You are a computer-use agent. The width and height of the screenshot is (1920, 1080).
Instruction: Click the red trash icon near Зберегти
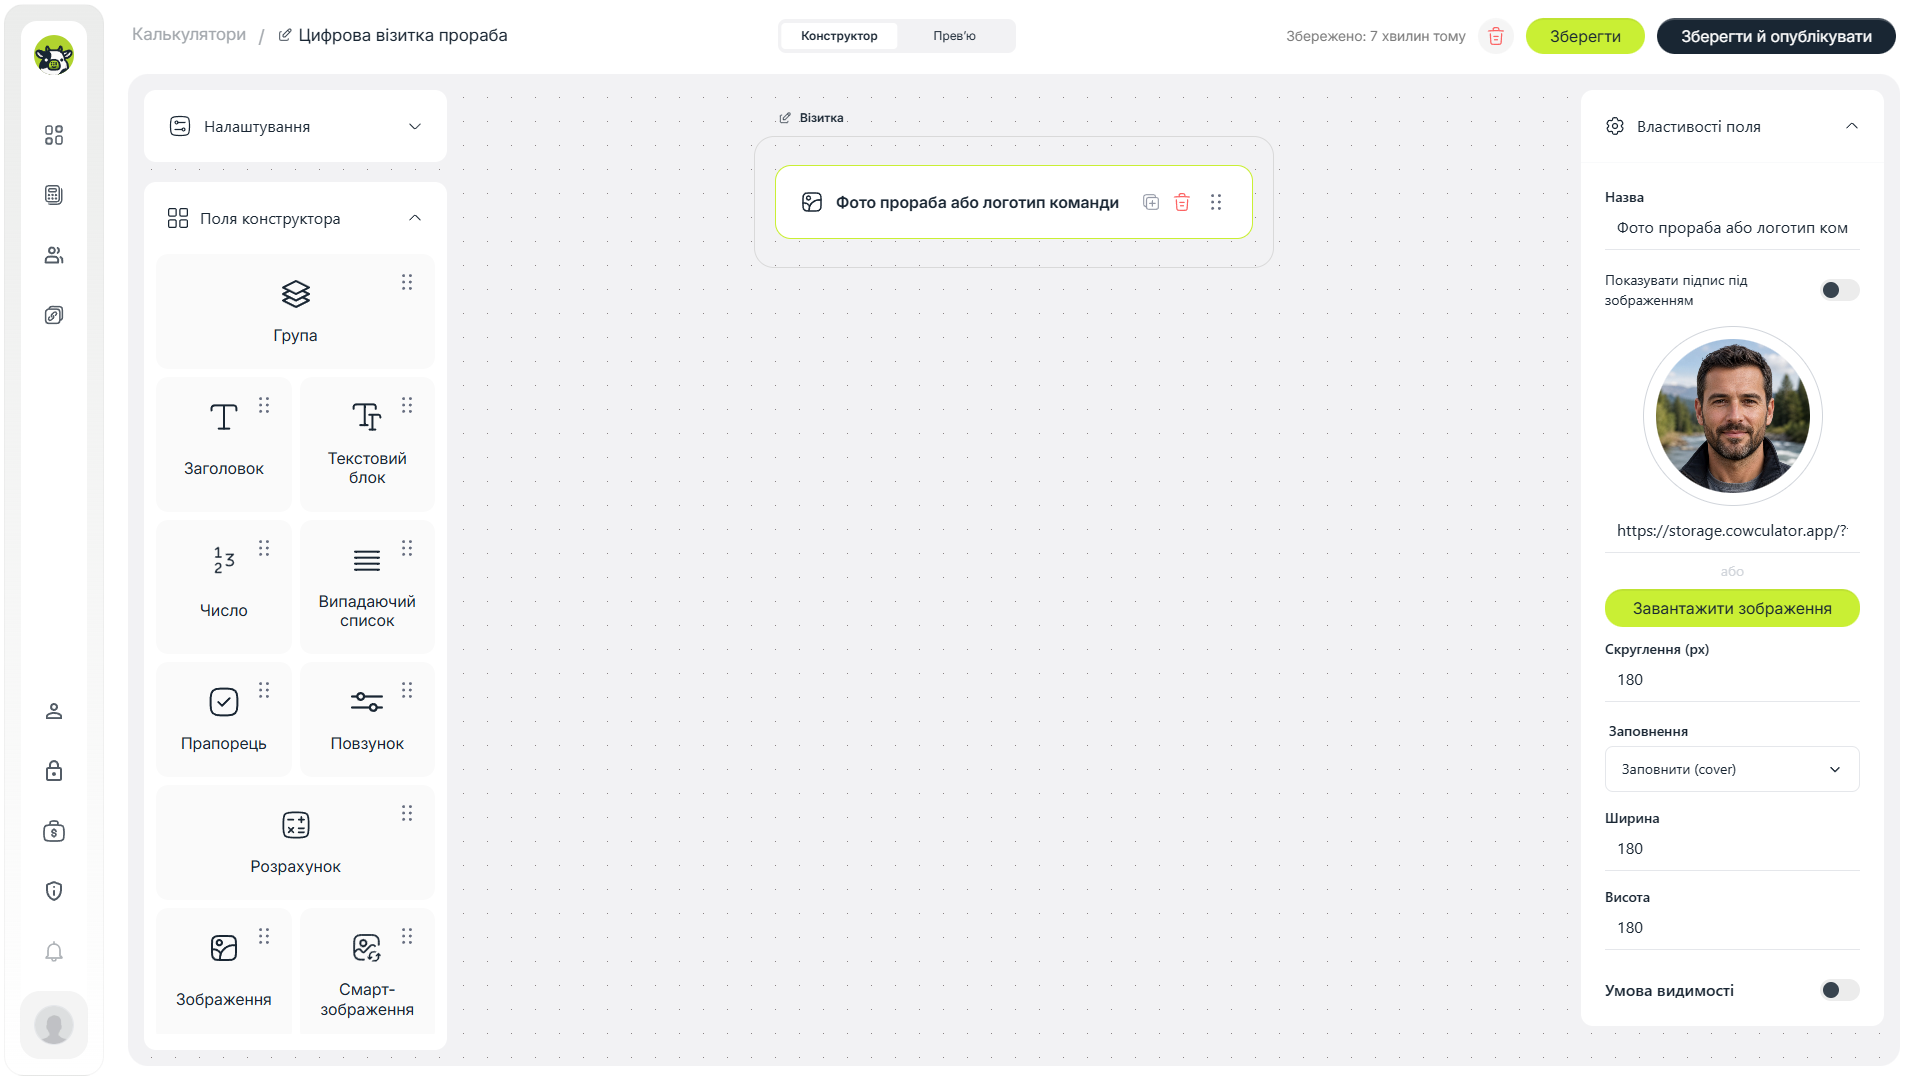1496,36
